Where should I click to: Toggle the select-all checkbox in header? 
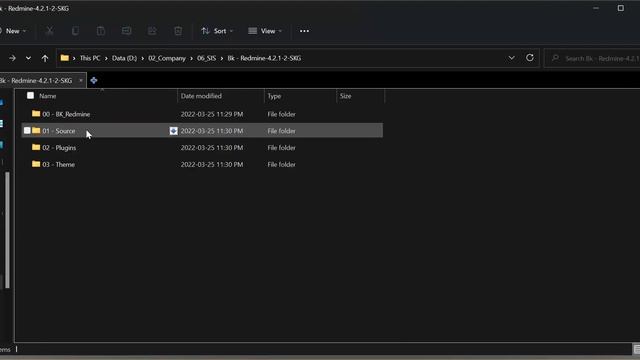[30, 96]
